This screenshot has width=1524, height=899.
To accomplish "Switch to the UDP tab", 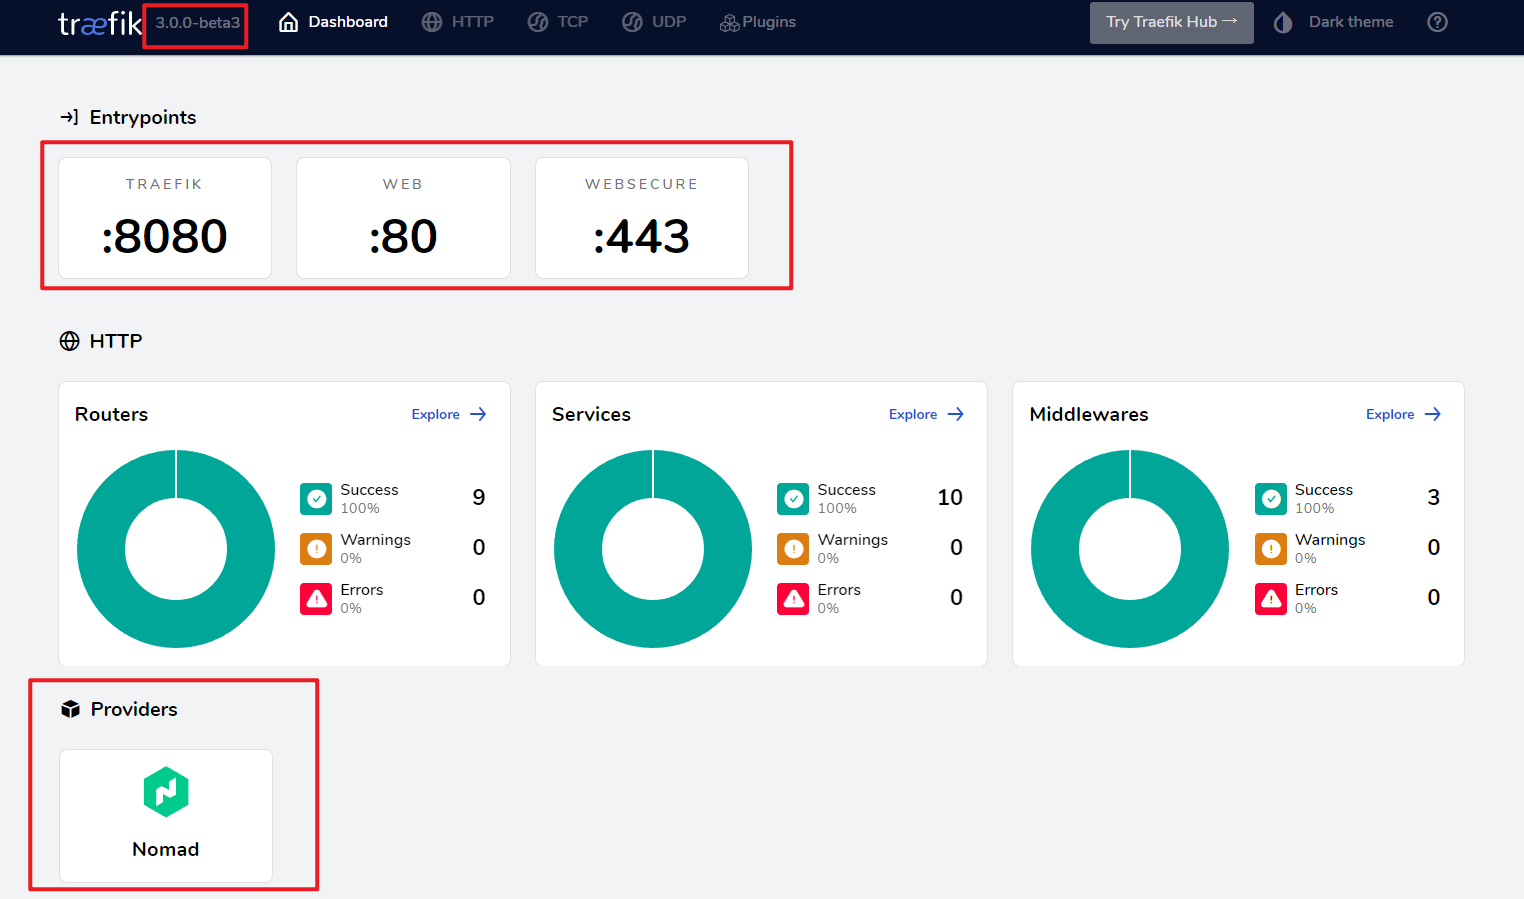I will pos(654,22).
